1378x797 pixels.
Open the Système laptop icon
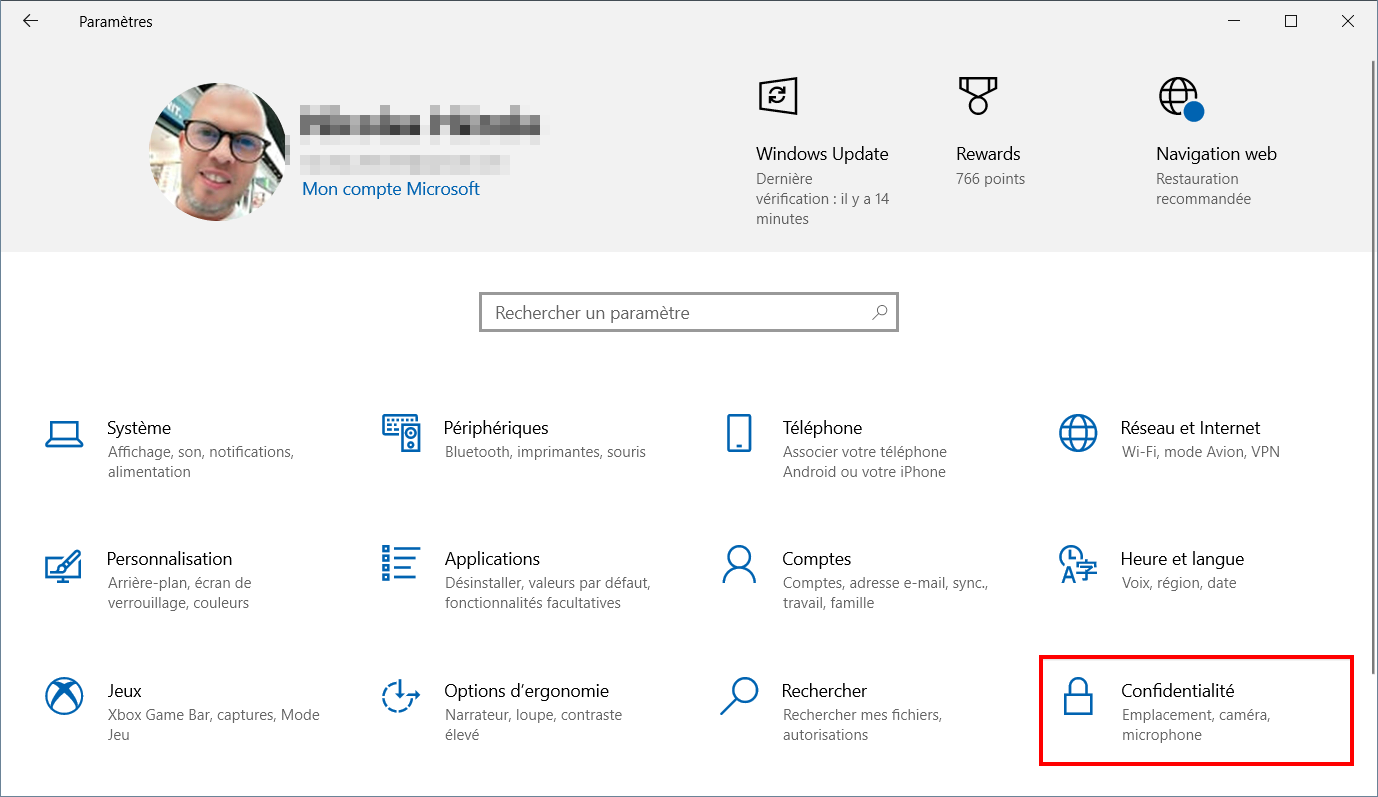(x=64, y=433)
